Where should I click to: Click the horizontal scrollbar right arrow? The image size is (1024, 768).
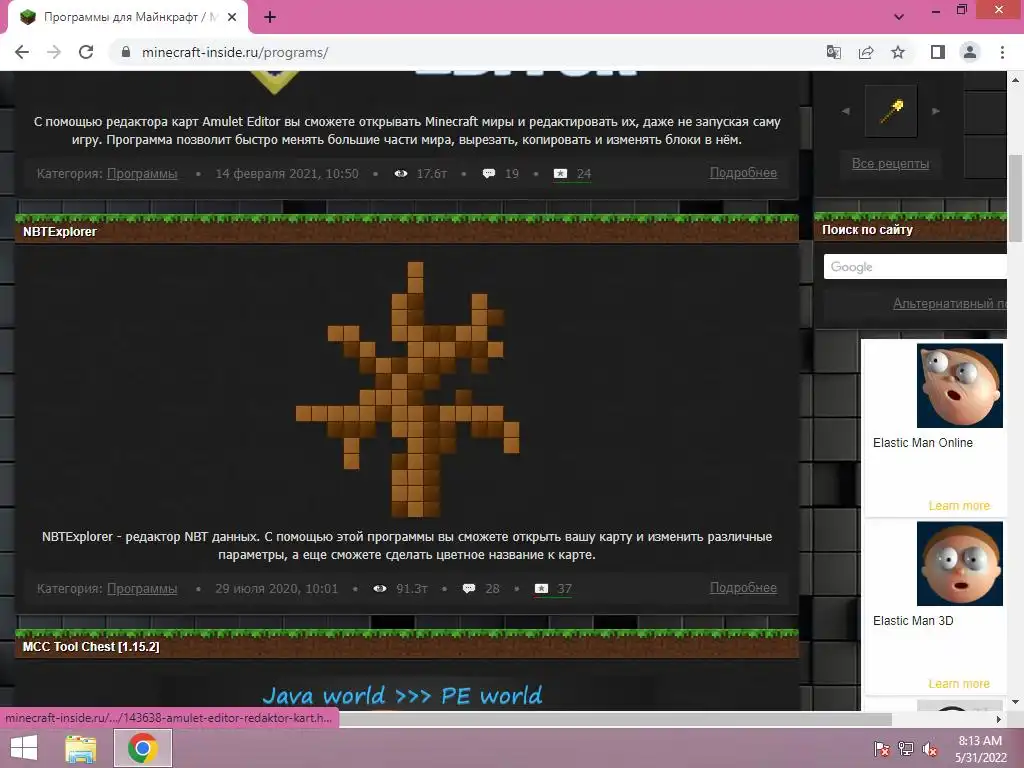tap(999, 719)
